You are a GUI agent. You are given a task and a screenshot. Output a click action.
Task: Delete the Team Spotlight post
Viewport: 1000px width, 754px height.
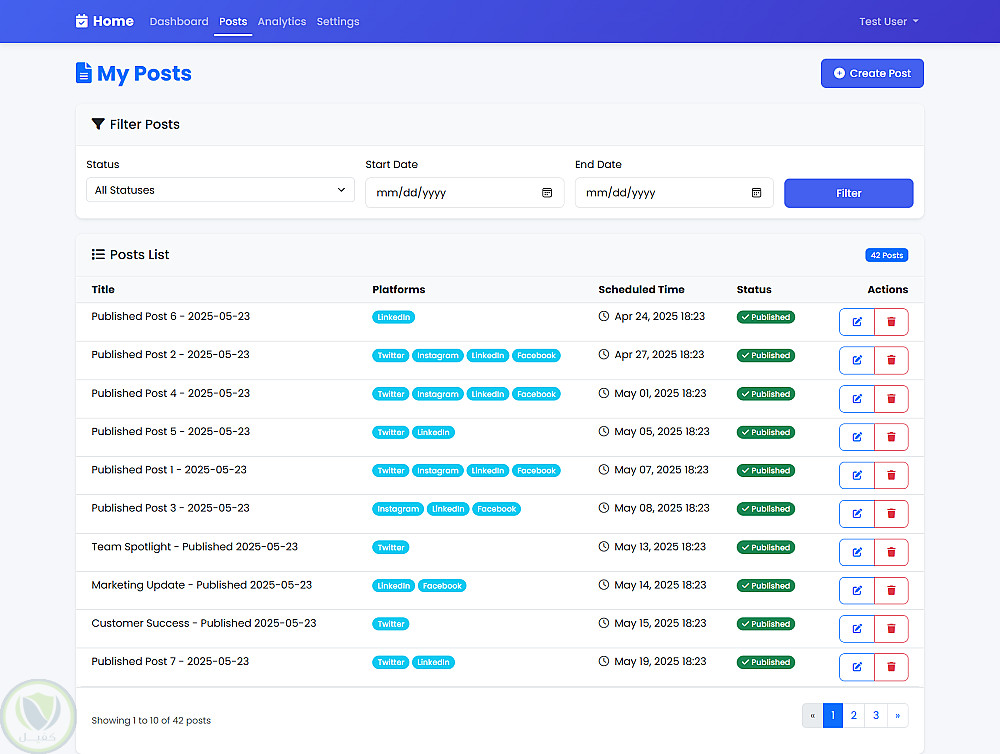891,552
